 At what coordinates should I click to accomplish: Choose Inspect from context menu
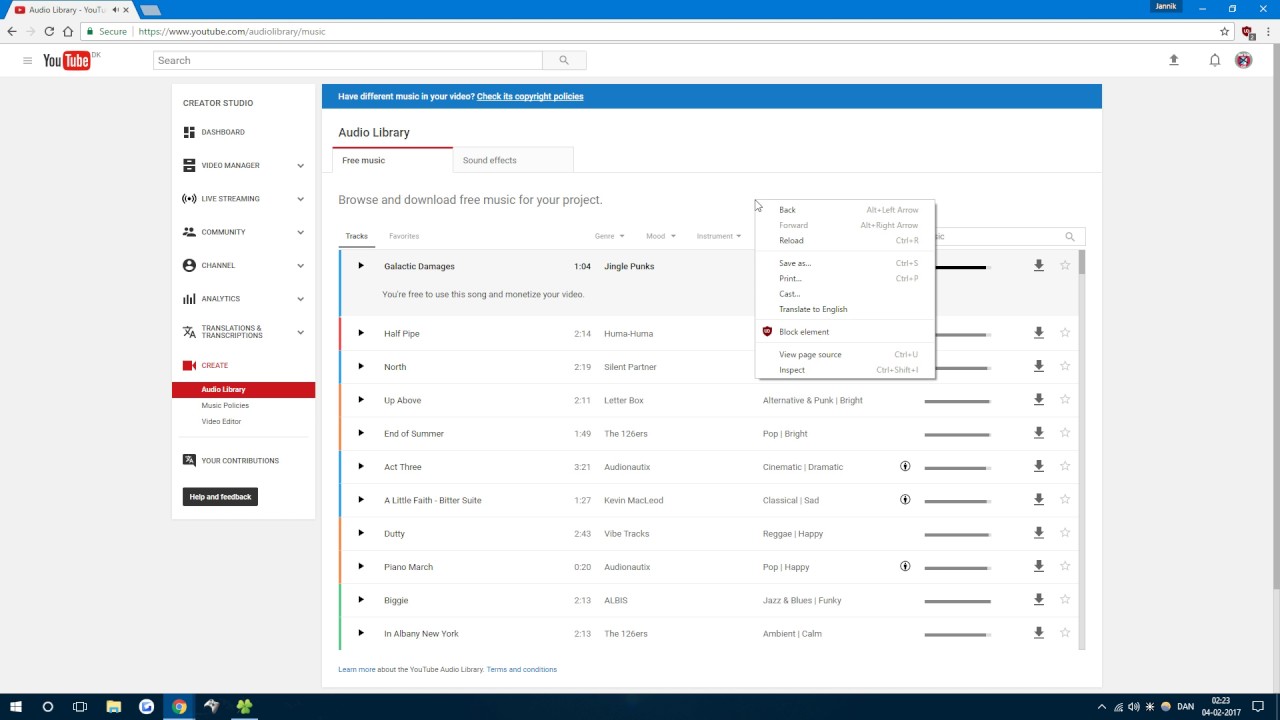pyautogui.click(x=845, y=370)
